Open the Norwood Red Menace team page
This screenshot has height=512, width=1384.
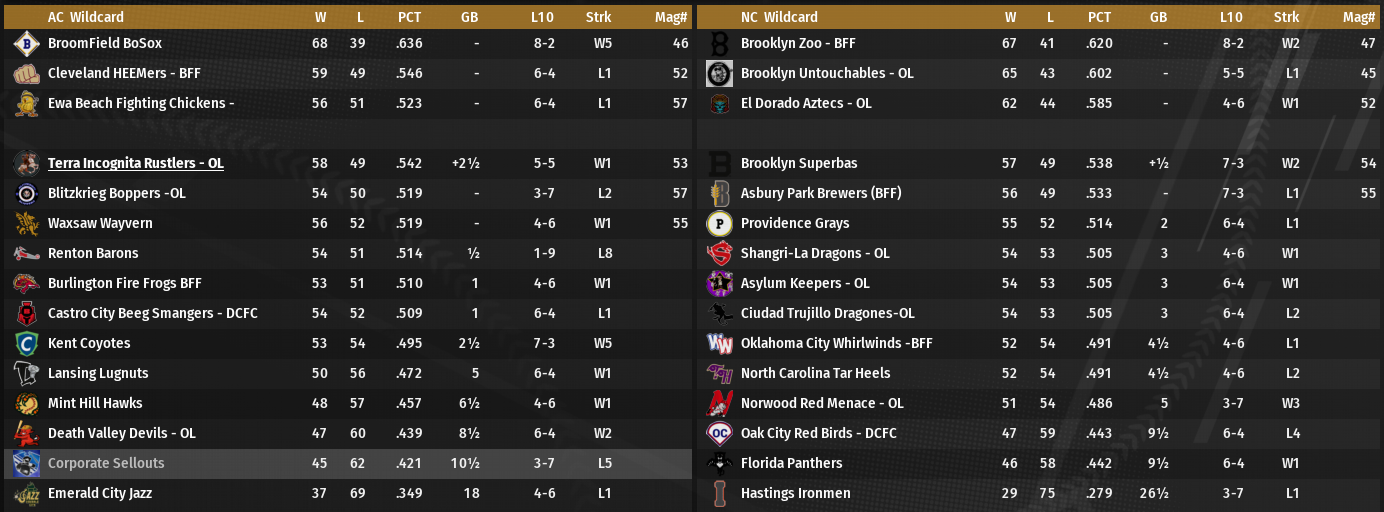click(x=822, y=404)
